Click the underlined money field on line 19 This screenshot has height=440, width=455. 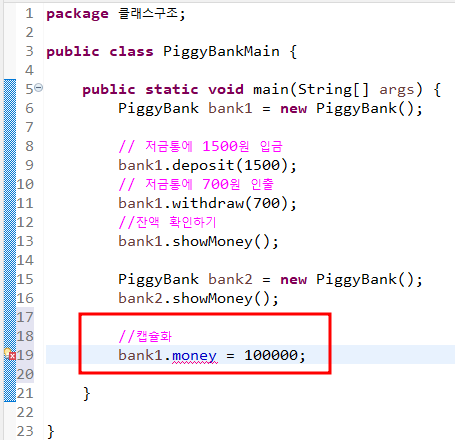pos(194,356)
